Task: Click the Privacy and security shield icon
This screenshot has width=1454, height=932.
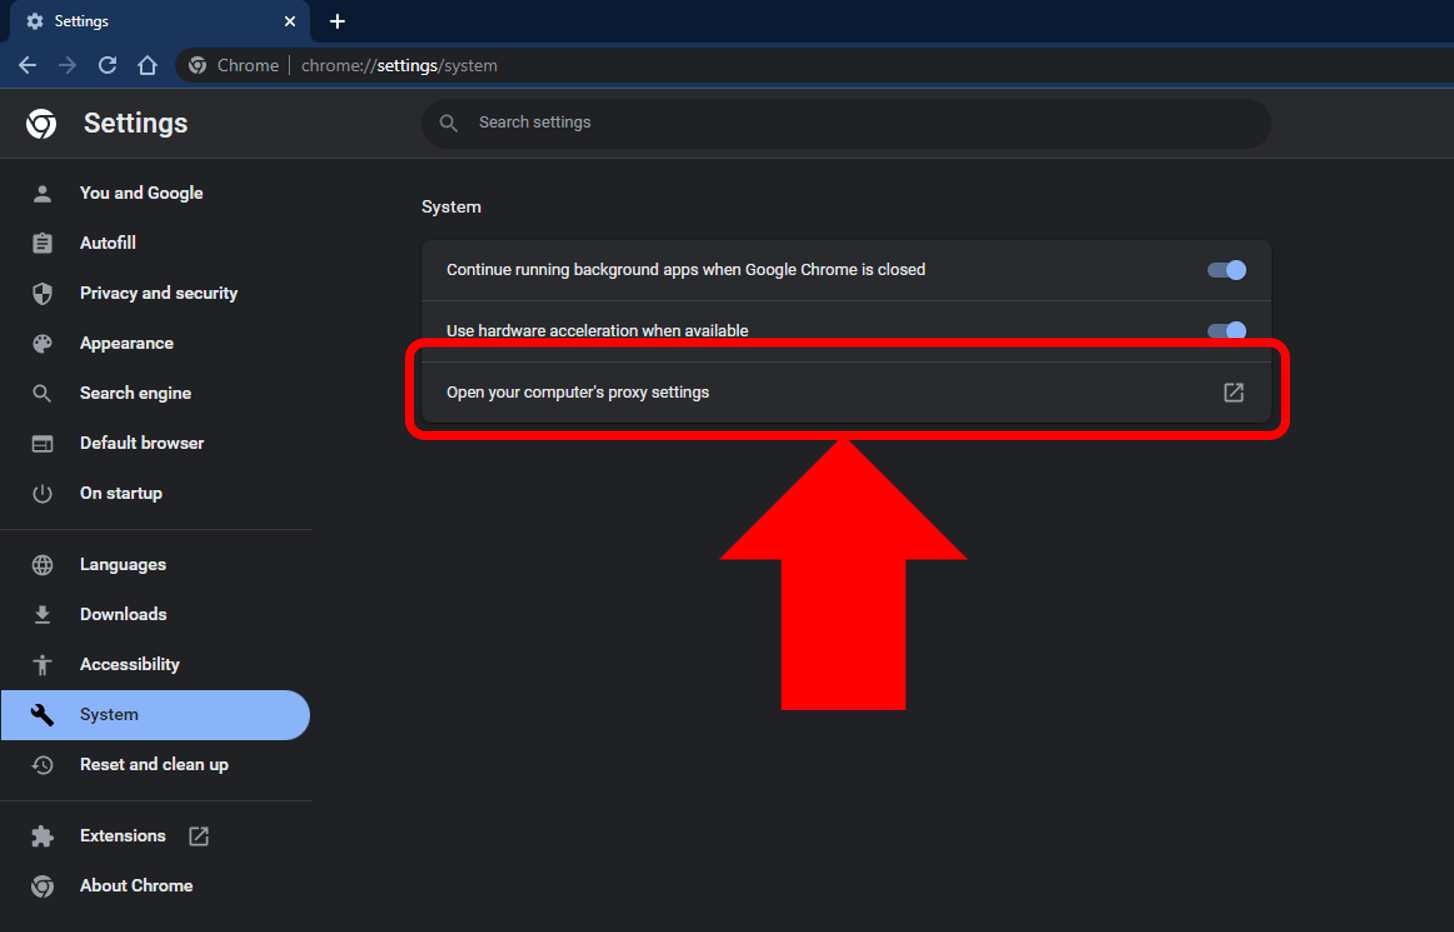Action: point(42,293)
